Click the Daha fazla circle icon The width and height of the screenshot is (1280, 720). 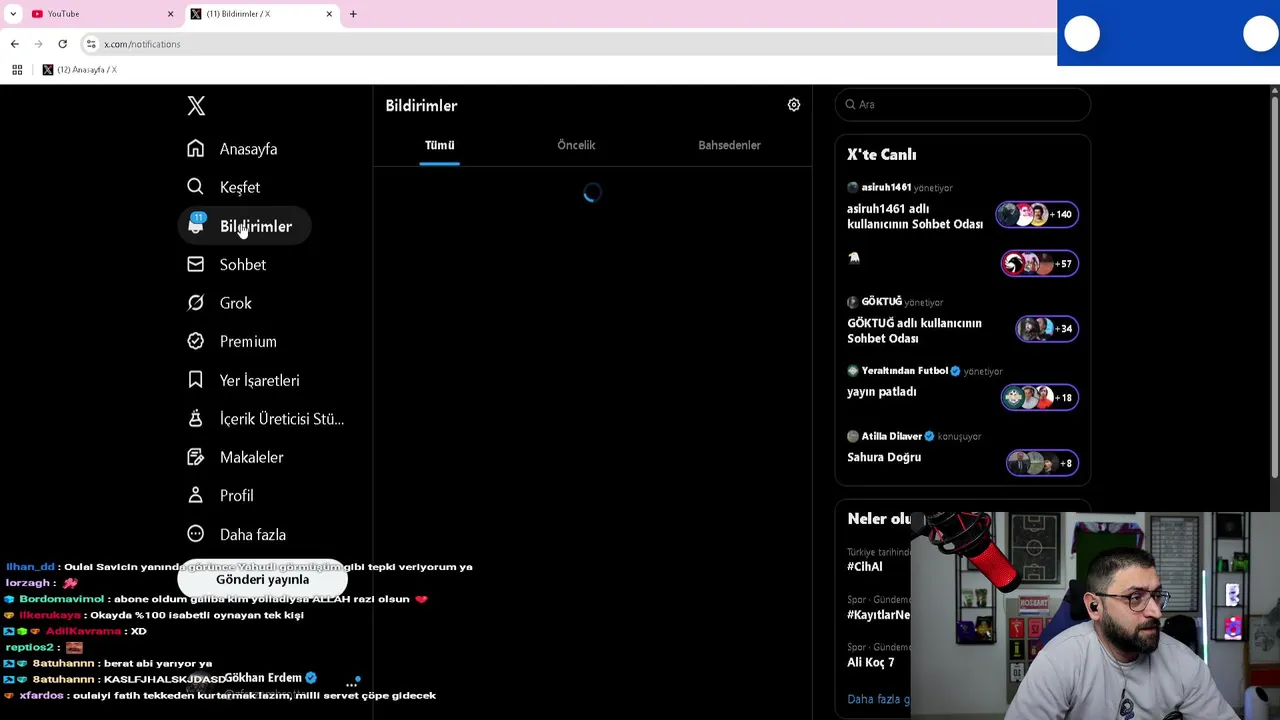(x=195, y=534)
